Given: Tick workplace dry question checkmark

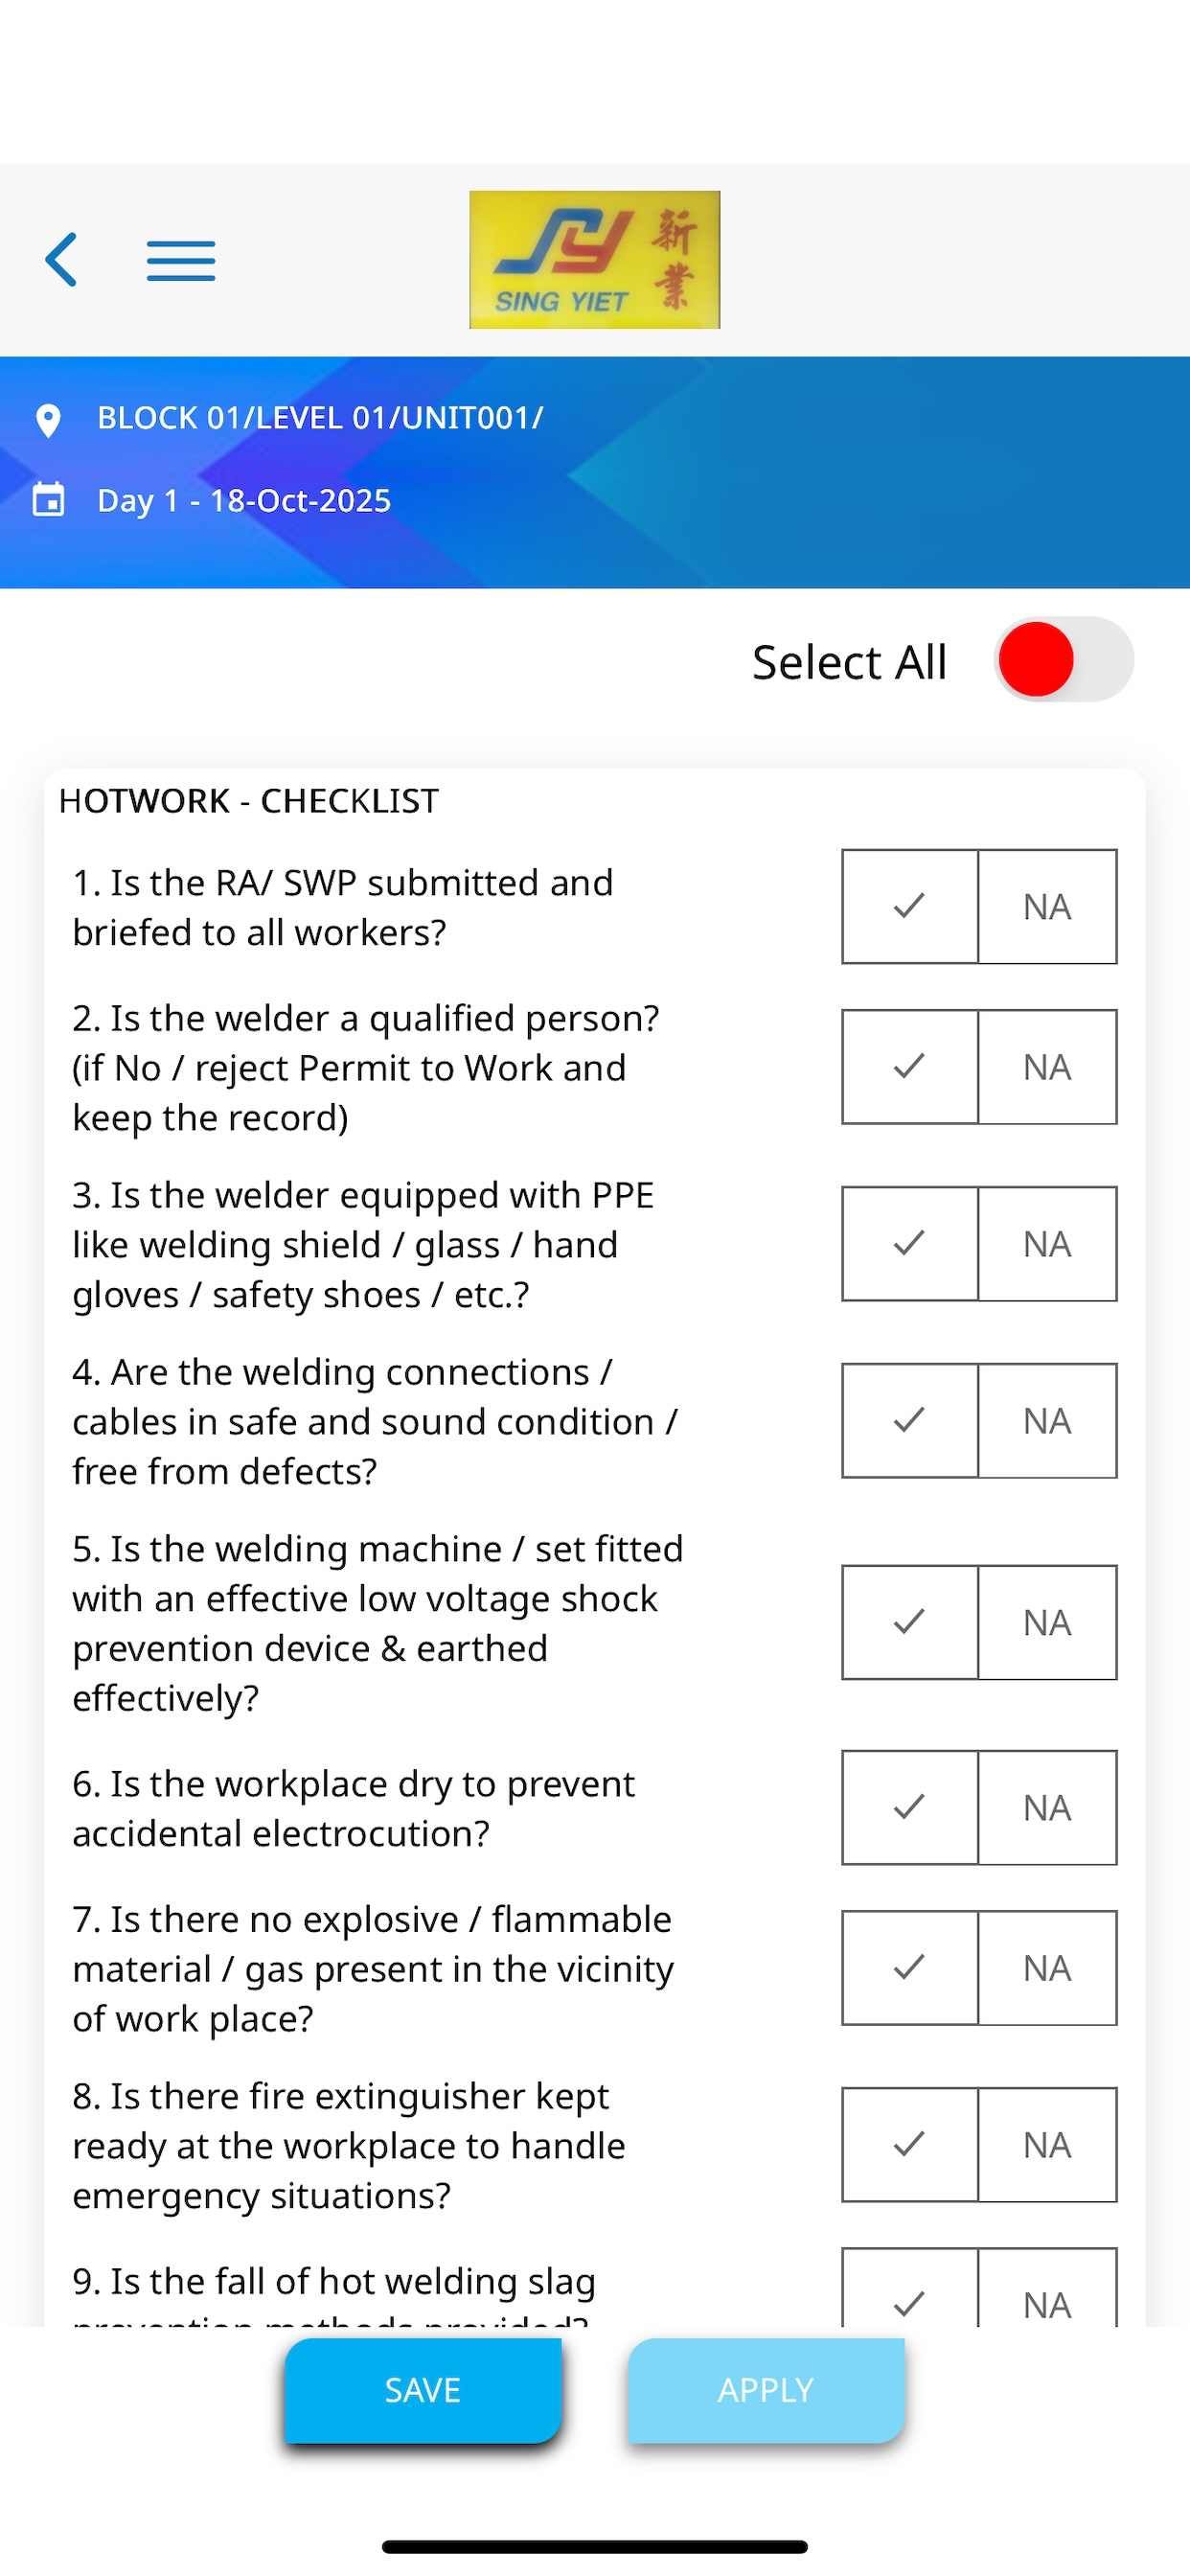Looking at the screenshot, I should coord(909,1808).
